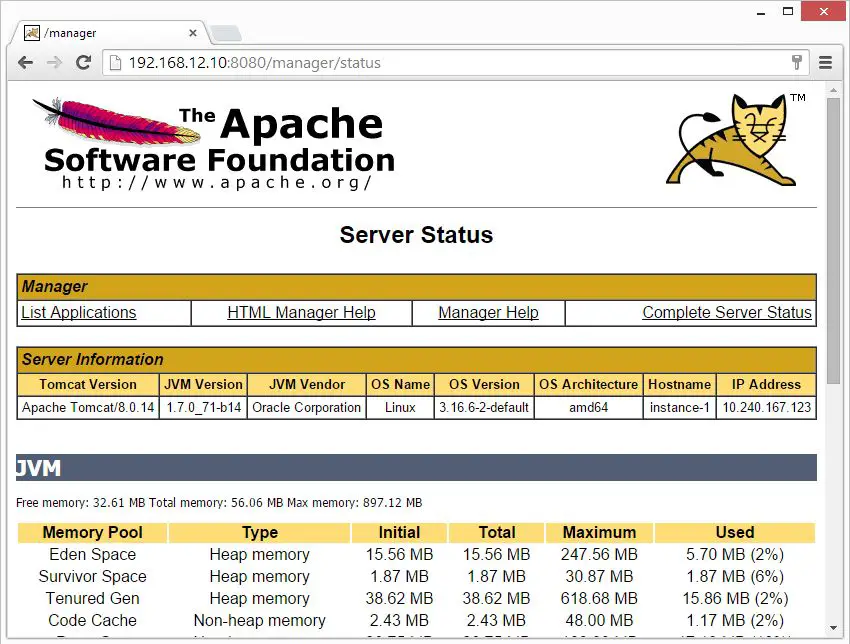Click the 618.68 MB maximum value

pos(599,598)
